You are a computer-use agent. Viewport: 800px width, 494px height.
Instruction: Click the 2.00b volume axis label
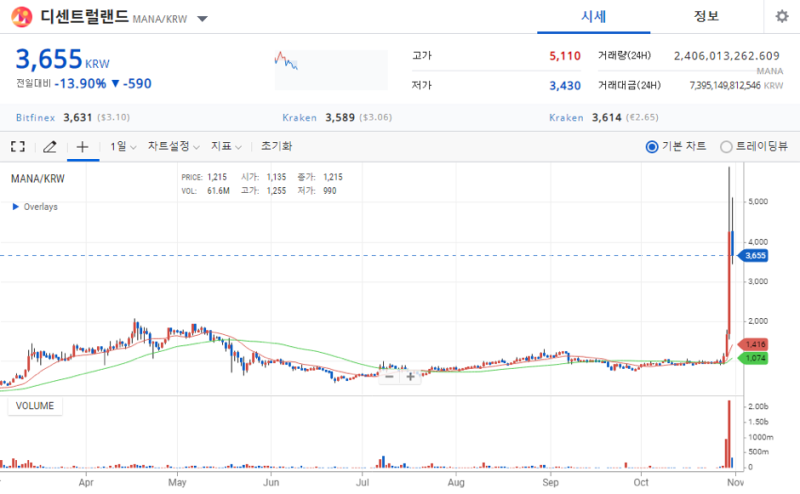[x=758, y=407]
